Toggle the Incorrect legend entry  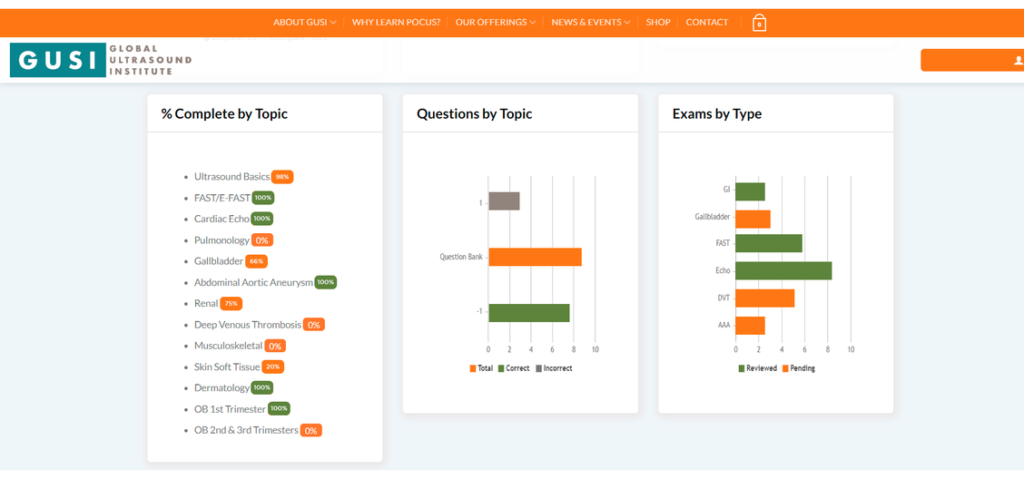tap(554, 369)
